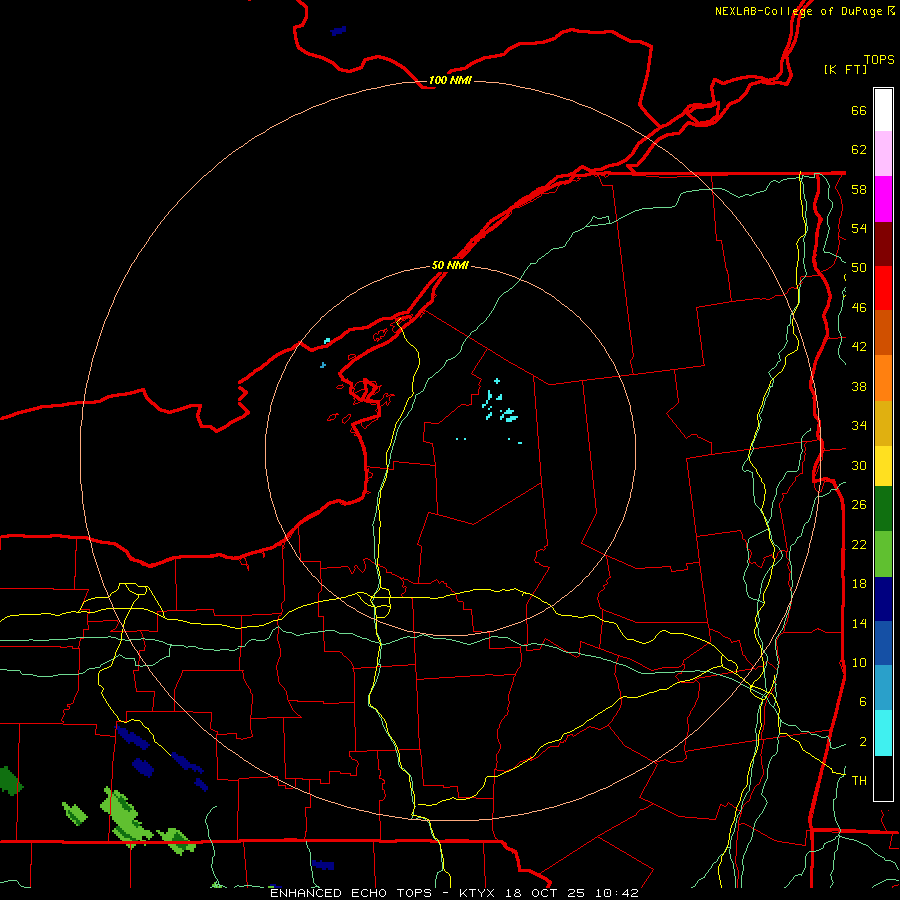Click the "38" legend value

point(859,386)
